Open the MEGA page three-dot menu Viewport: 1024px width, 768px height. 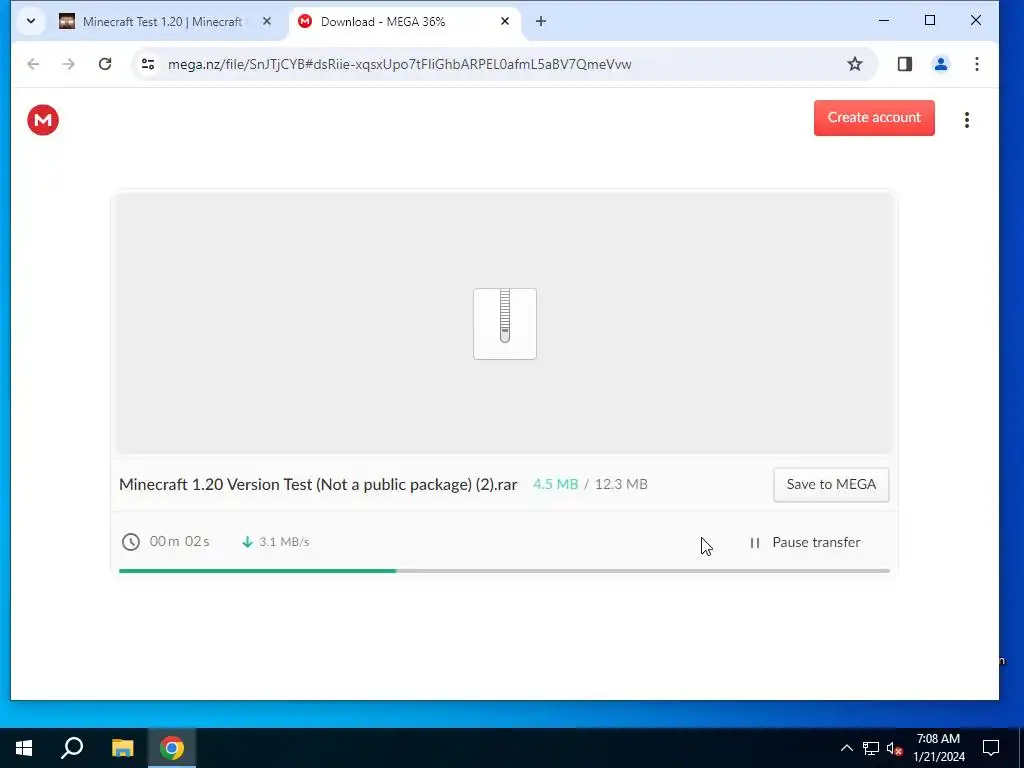[x=967, y=120]
